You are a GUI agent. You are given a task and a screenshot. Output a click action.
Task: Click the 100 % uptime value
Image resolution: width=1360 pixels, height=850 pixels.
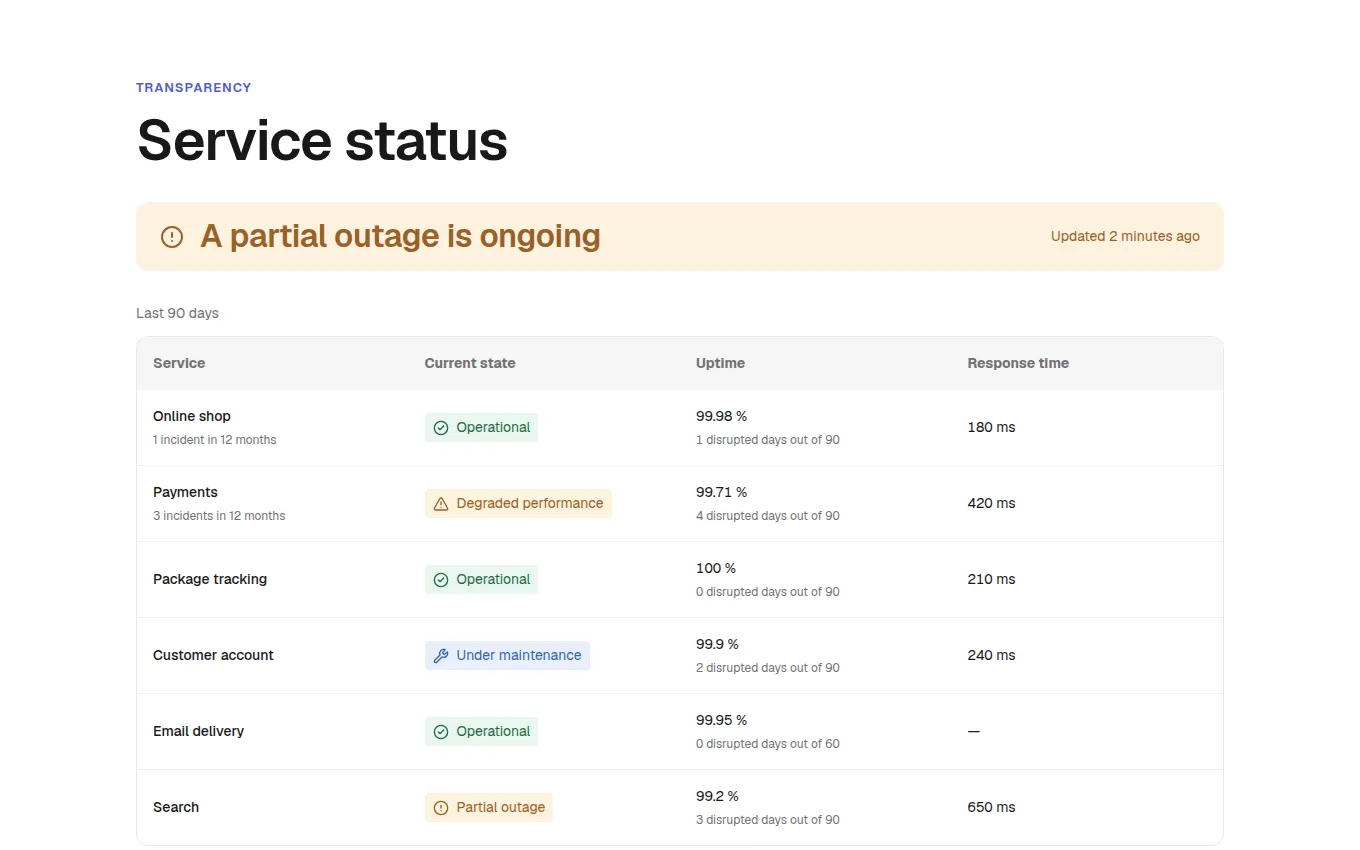[716, 568]
